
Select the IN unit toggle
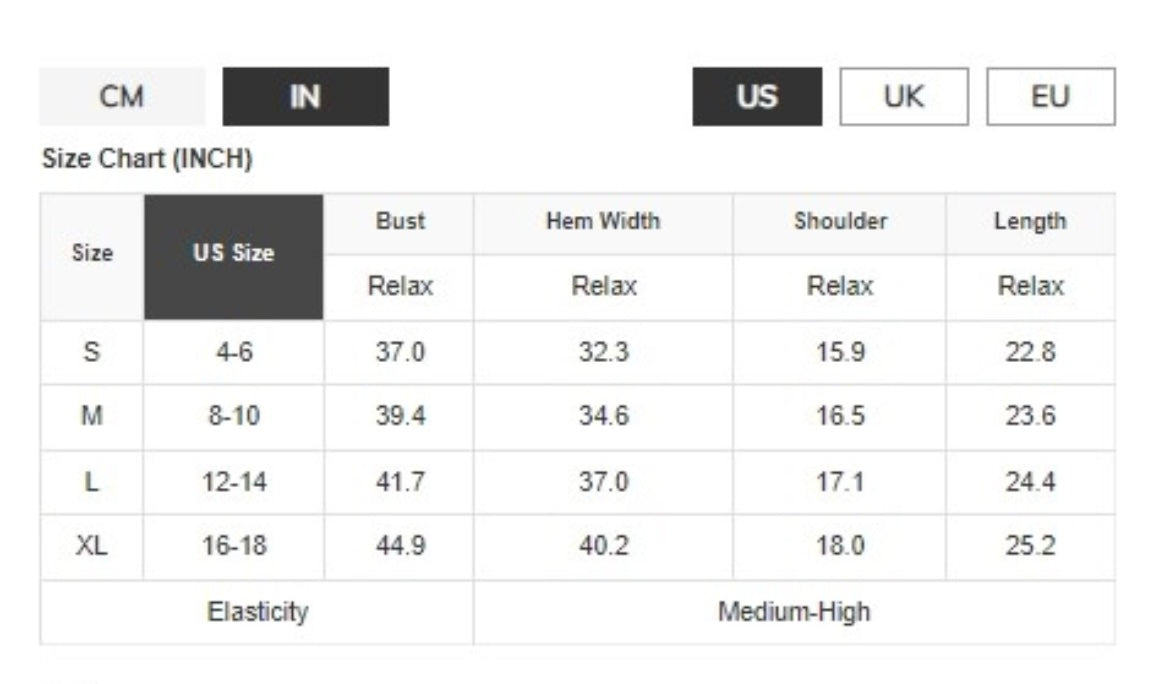tap(306, 97)
